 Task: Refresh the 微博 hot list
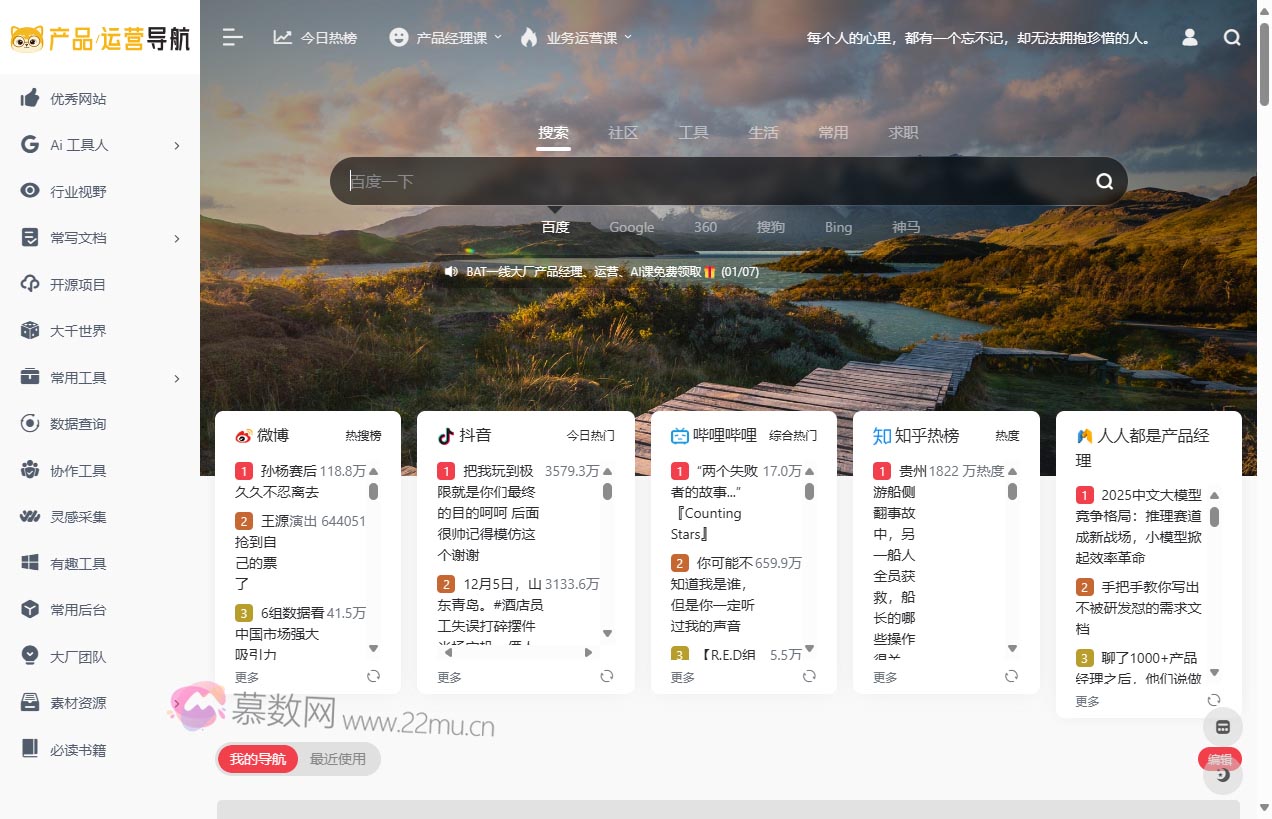(373, 676)
